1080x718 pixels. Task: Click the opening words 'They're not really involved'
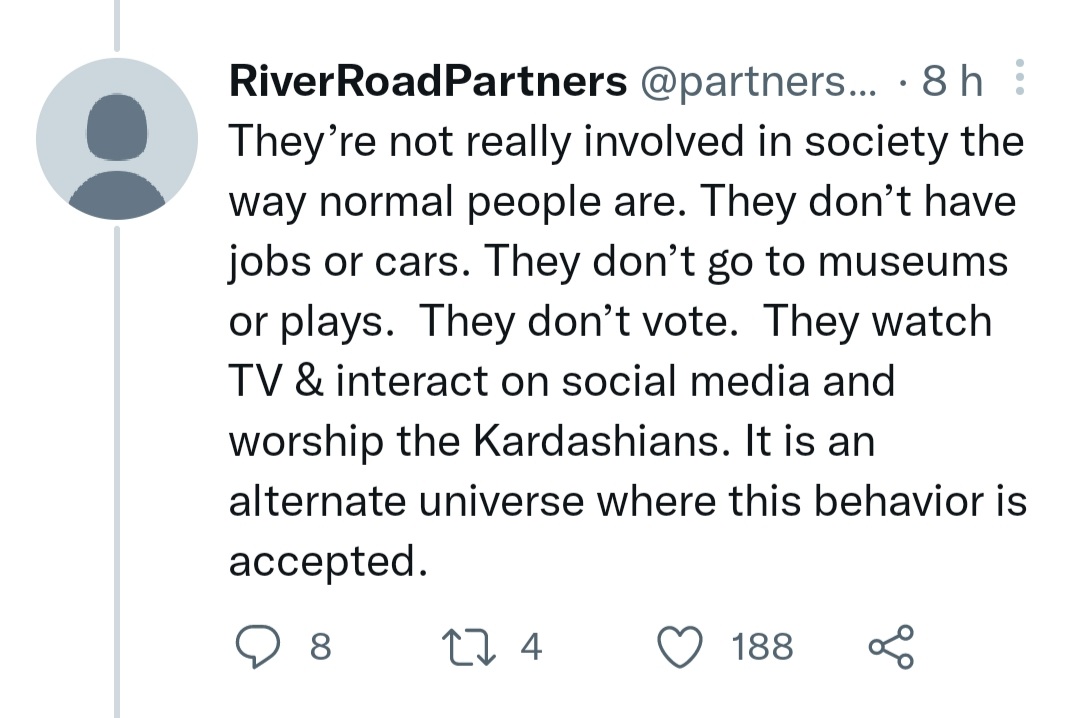pyautogui.click(x=400, y=142)
